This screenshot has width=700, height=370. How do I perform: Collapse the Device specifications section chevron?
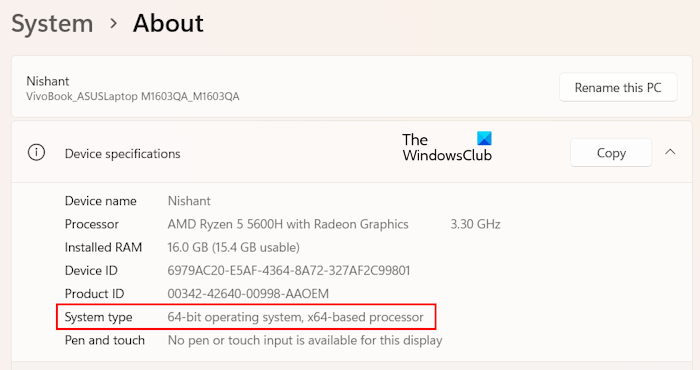[670, 152]
